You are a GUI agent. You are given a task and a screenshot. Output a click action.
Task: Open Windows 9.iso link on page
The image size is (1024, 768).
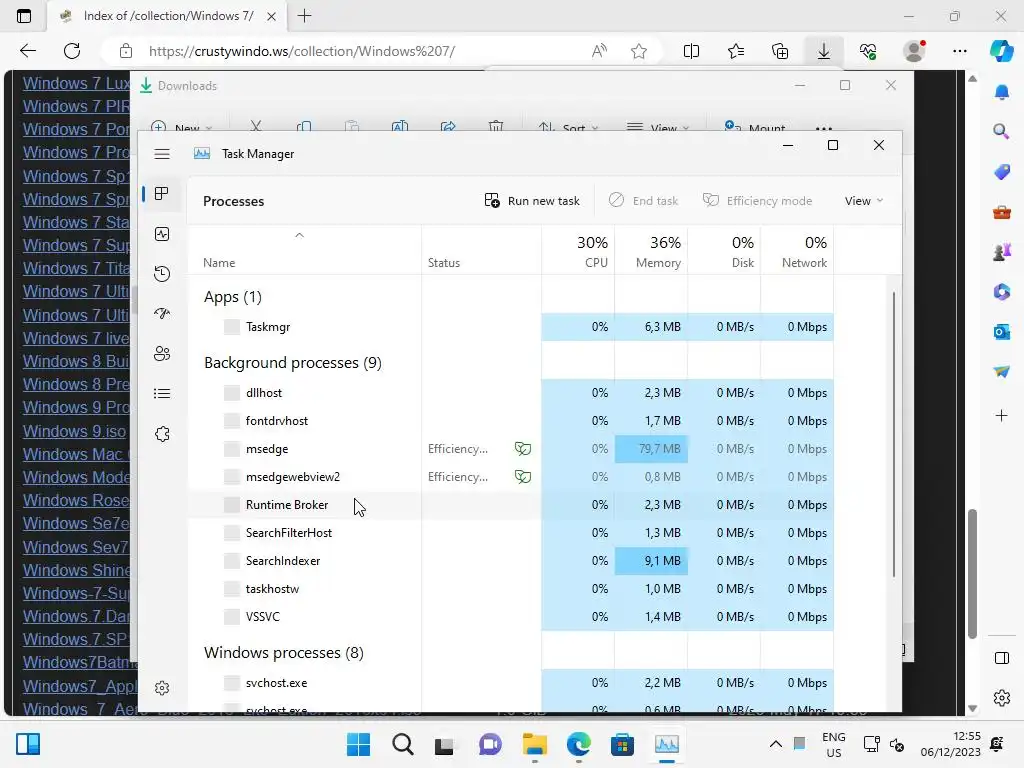tap(74, 431)
